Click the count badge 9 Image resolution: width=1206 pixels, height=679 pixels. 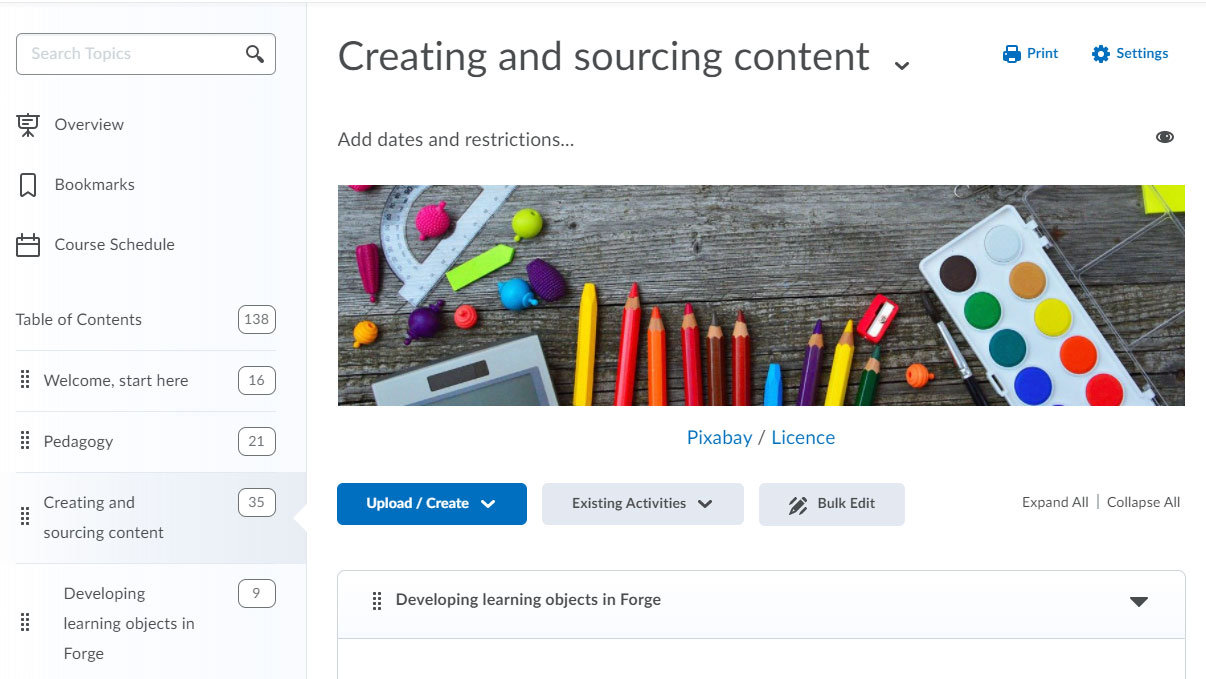pyautogui.click(x=257, y=594)
